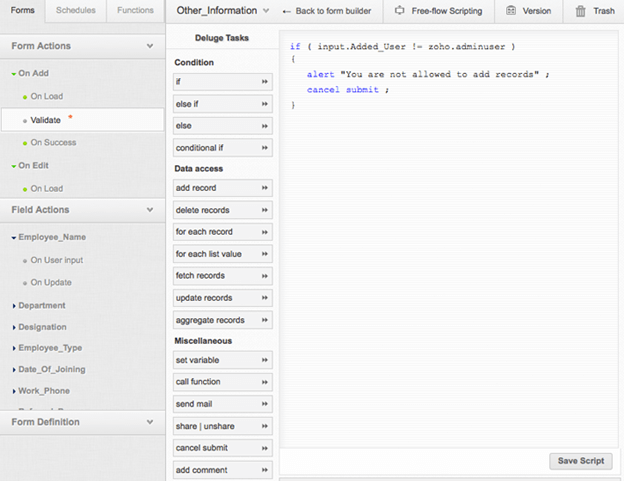Click the Version icon in toolbar
This screenshot has height=481, width=624.
(x=511, y=11)
